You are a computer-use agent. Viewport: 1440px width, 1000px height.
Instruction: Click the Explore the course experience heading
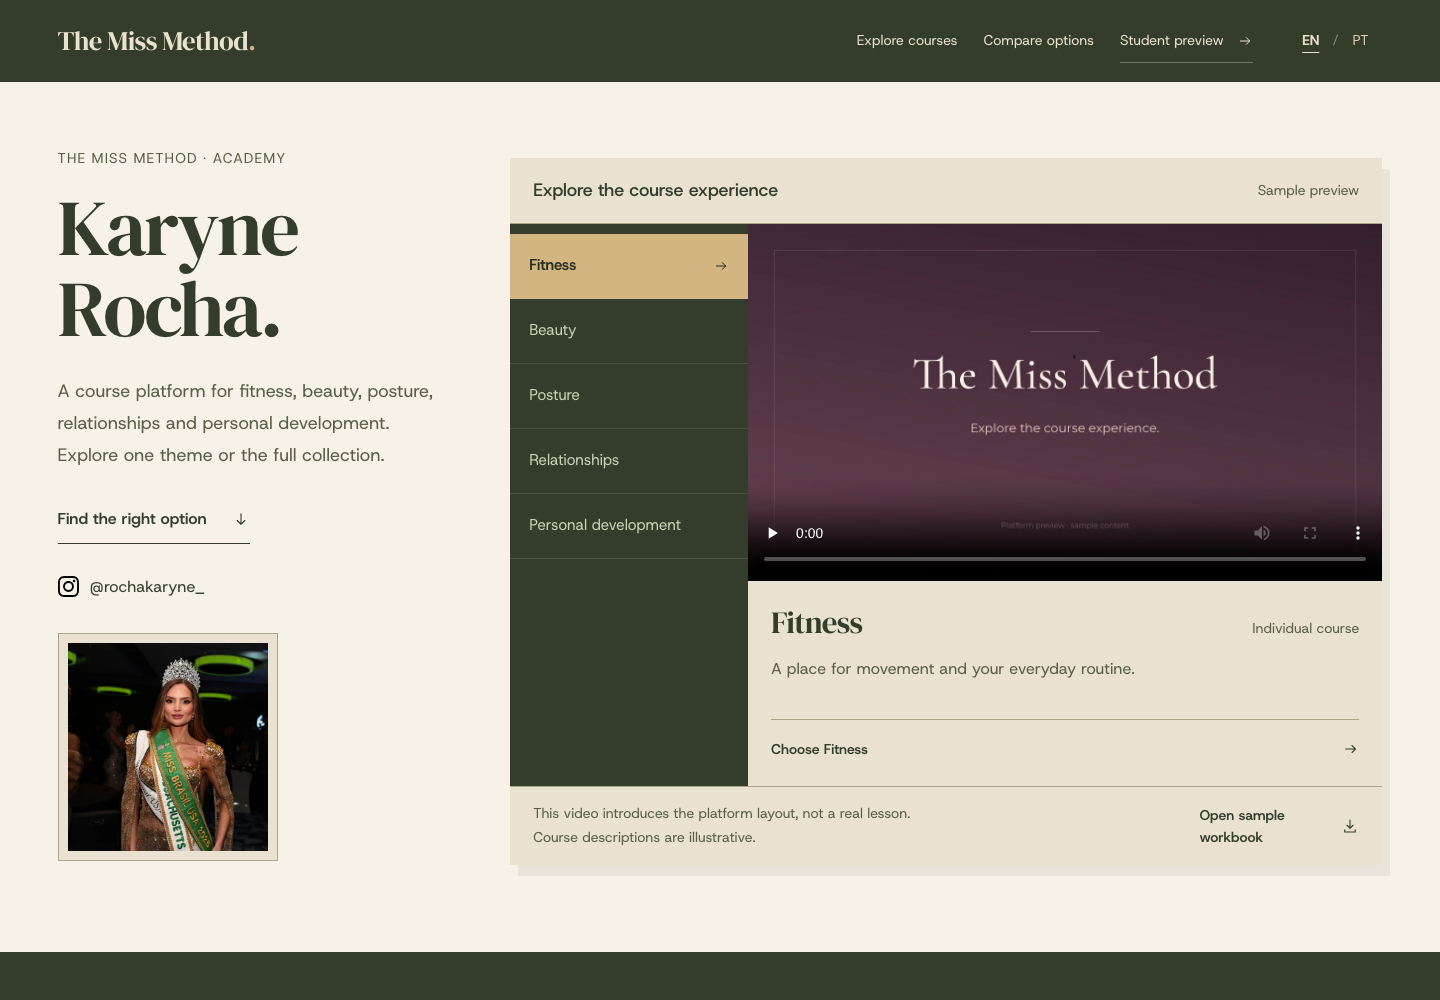tap(655, 191)
